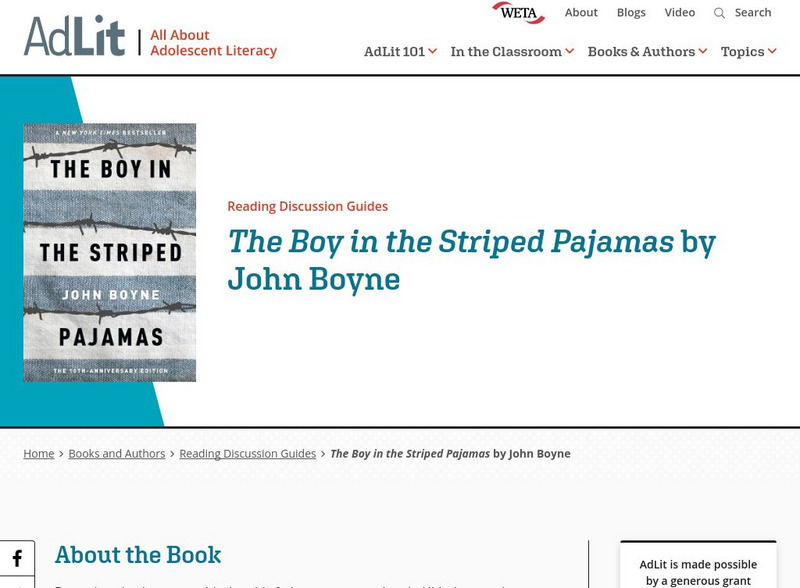Follow the Home breadcrumb link
Viewport: 800px width, 588px height.
(39, 454)
